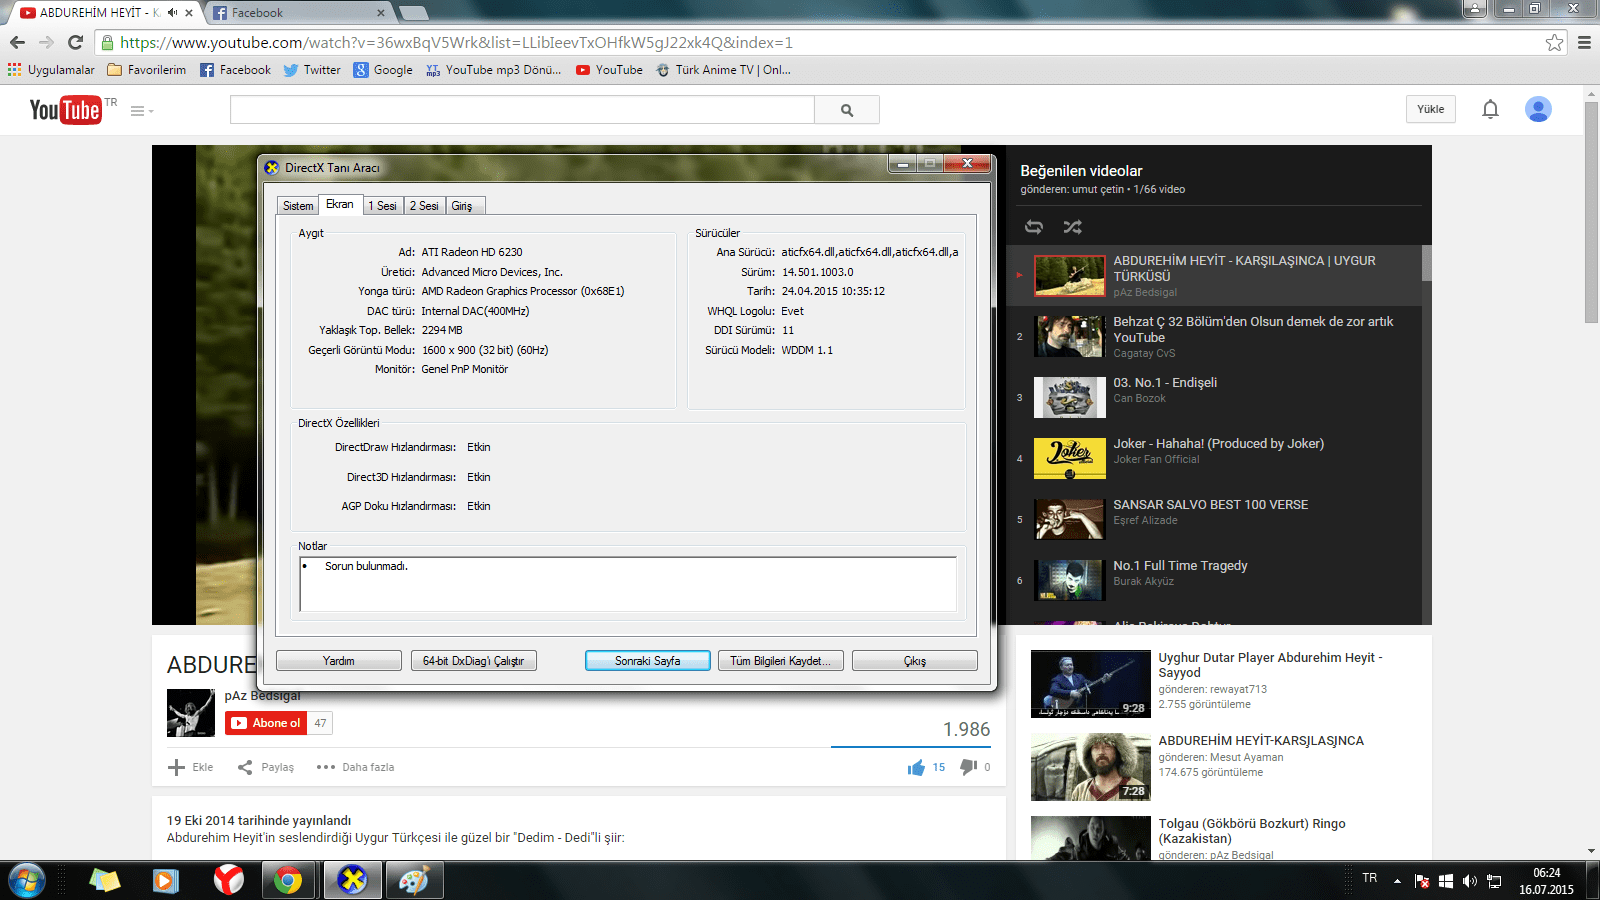This screenshot has width=1600, height=900.
Task: Mute the tab via its speaker icon
Action: [x=173, y=13]
